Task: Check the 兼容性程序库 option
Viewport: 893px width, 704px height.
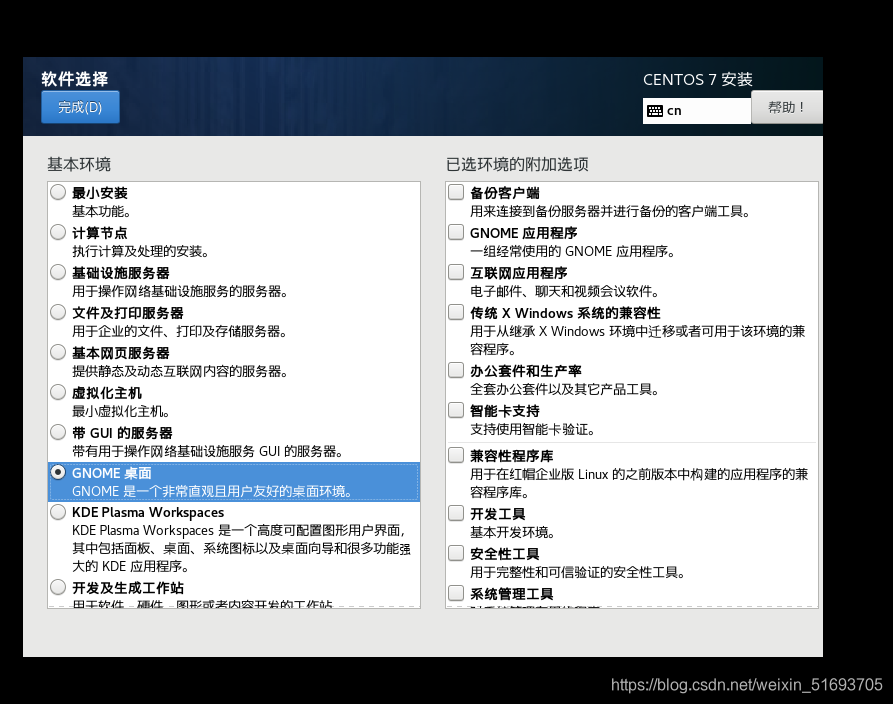Action: pos(456,455)
